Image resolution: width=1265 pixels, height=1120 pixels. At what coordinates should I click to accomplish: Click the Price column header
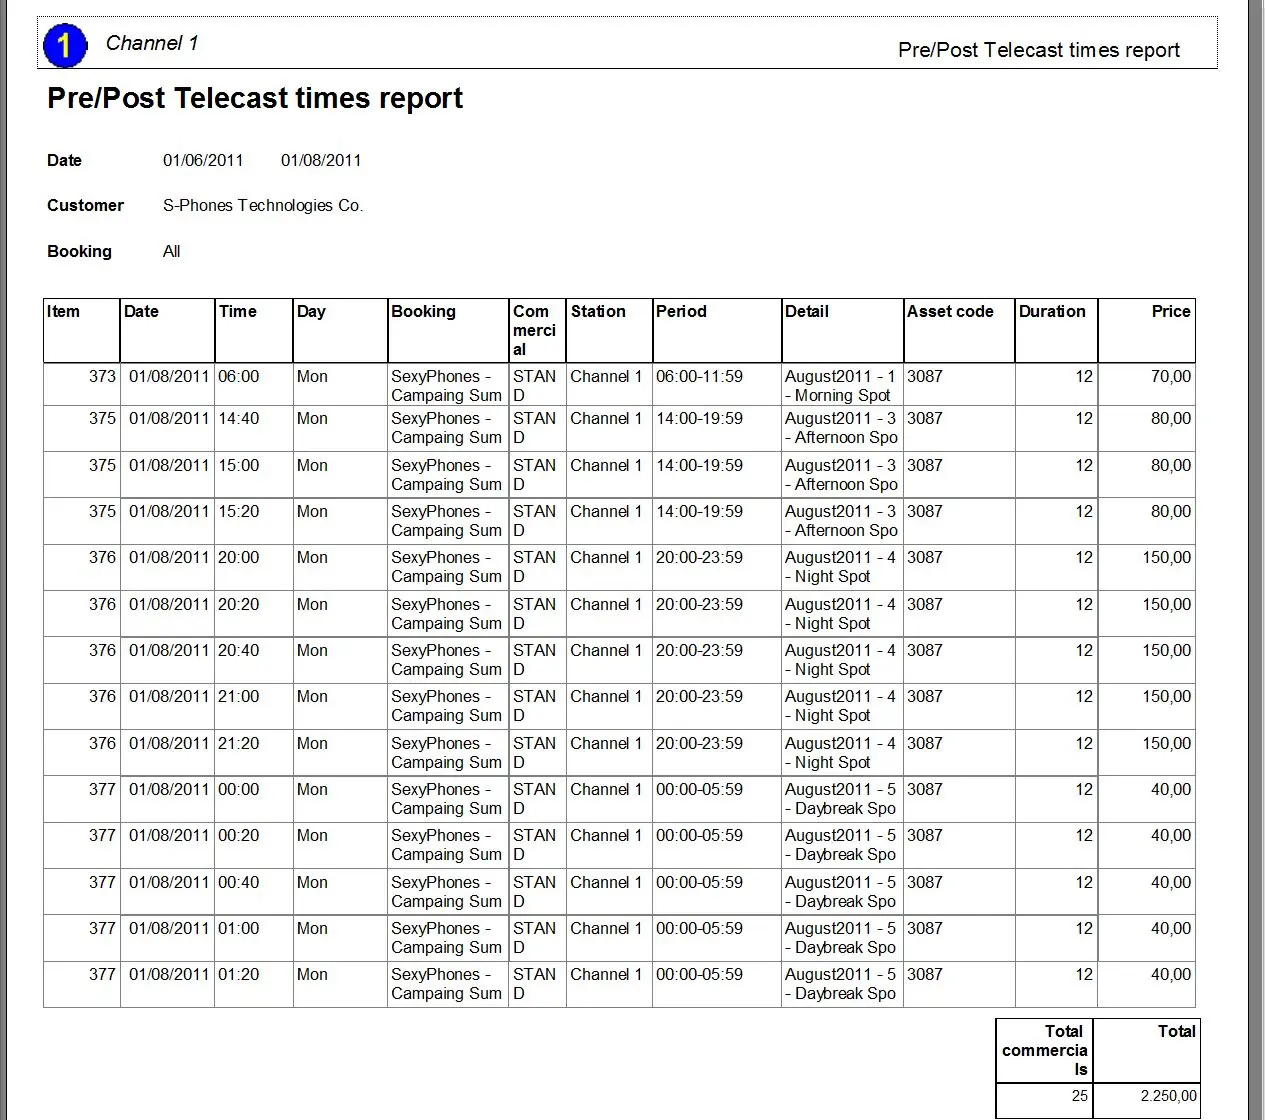point(1170,311)
